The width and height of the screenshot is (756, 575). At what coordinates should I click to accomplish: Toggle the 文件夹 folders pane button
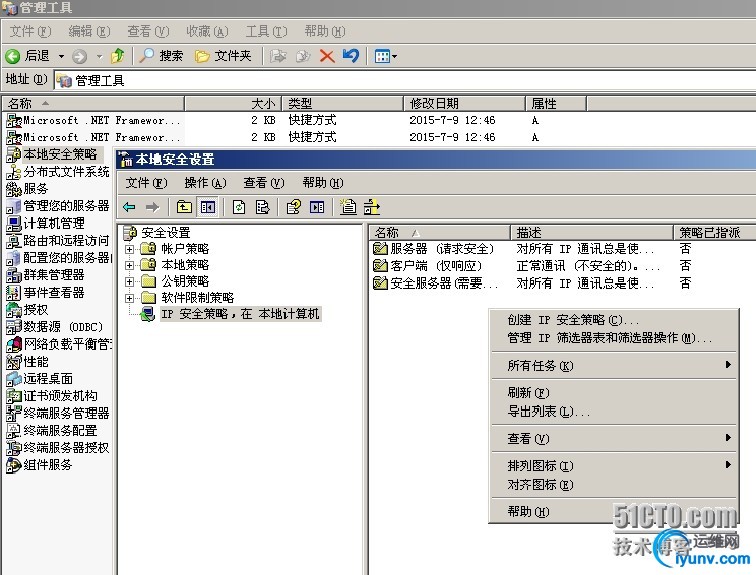pos(223,56)
